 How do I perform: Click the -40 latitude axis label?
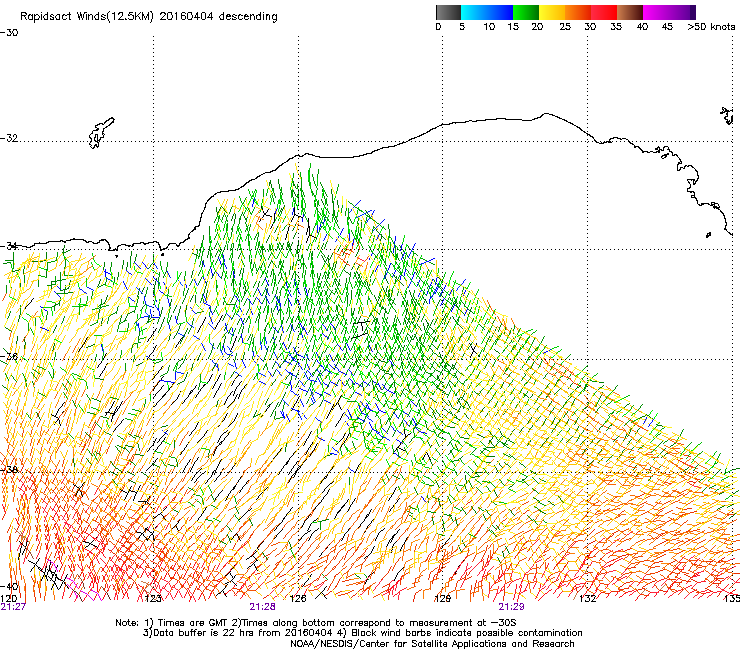9,586
